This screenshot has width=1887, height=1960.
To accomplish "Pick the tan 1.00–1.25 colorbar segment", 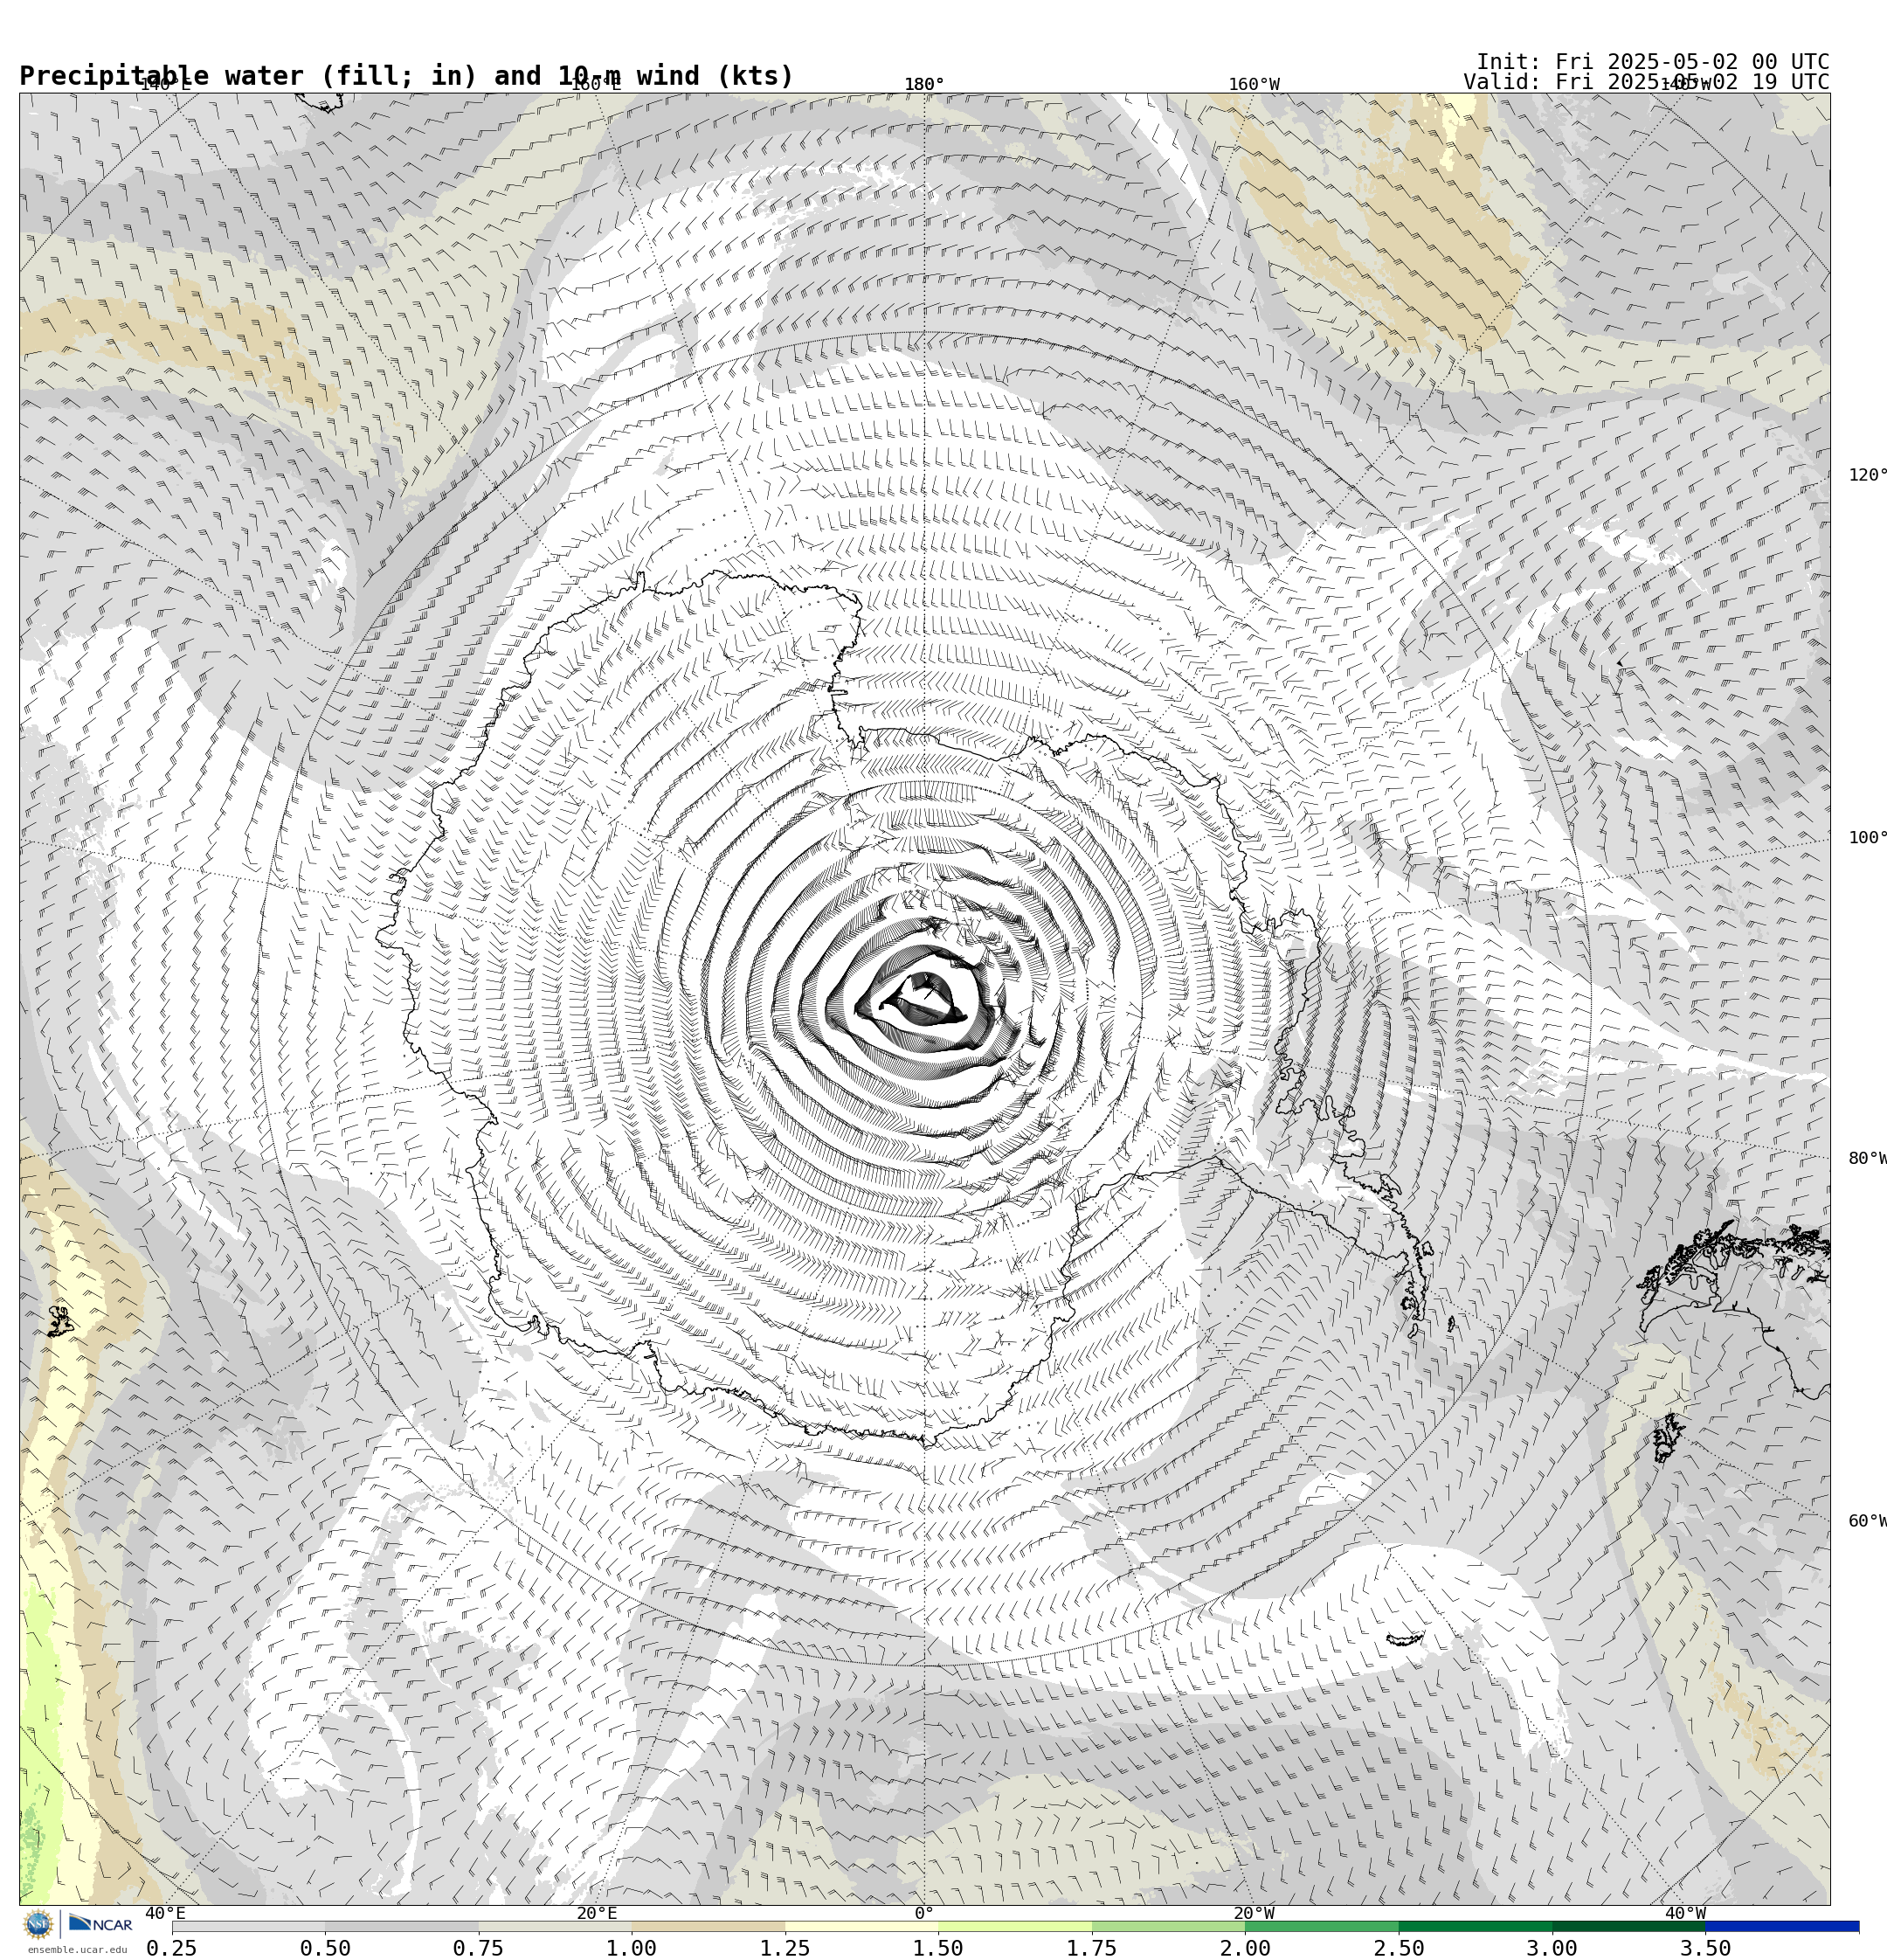I will click(x=708, y=1926).
